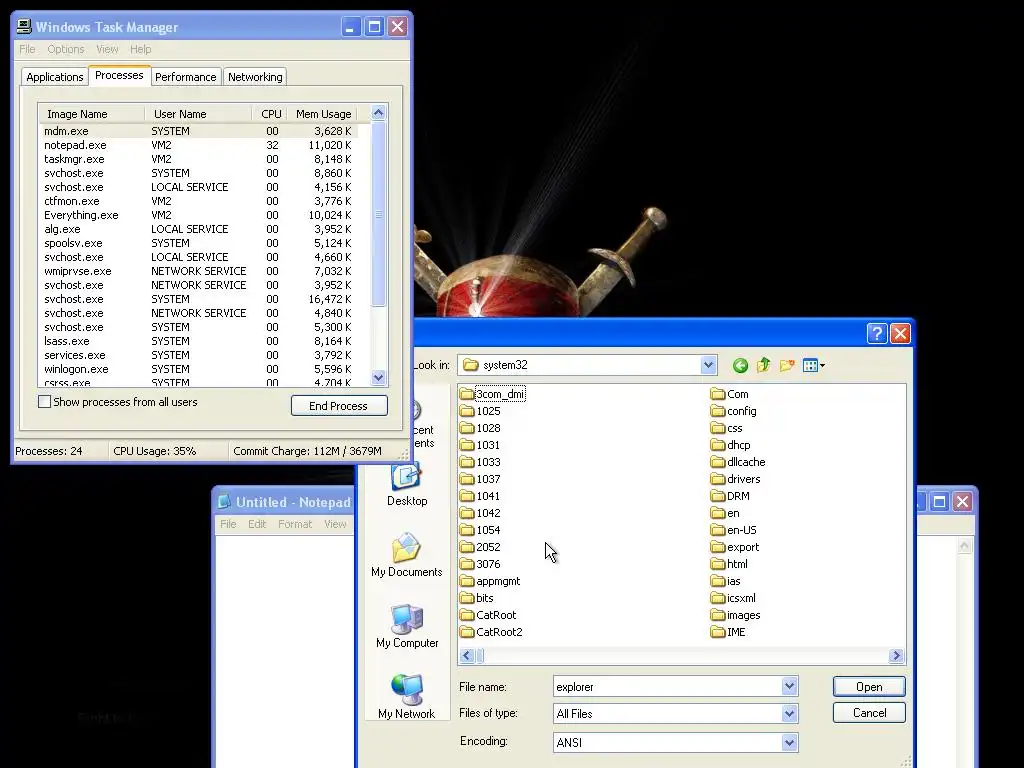Select the IME folder
1024x768 pixels.
[728, 632]
